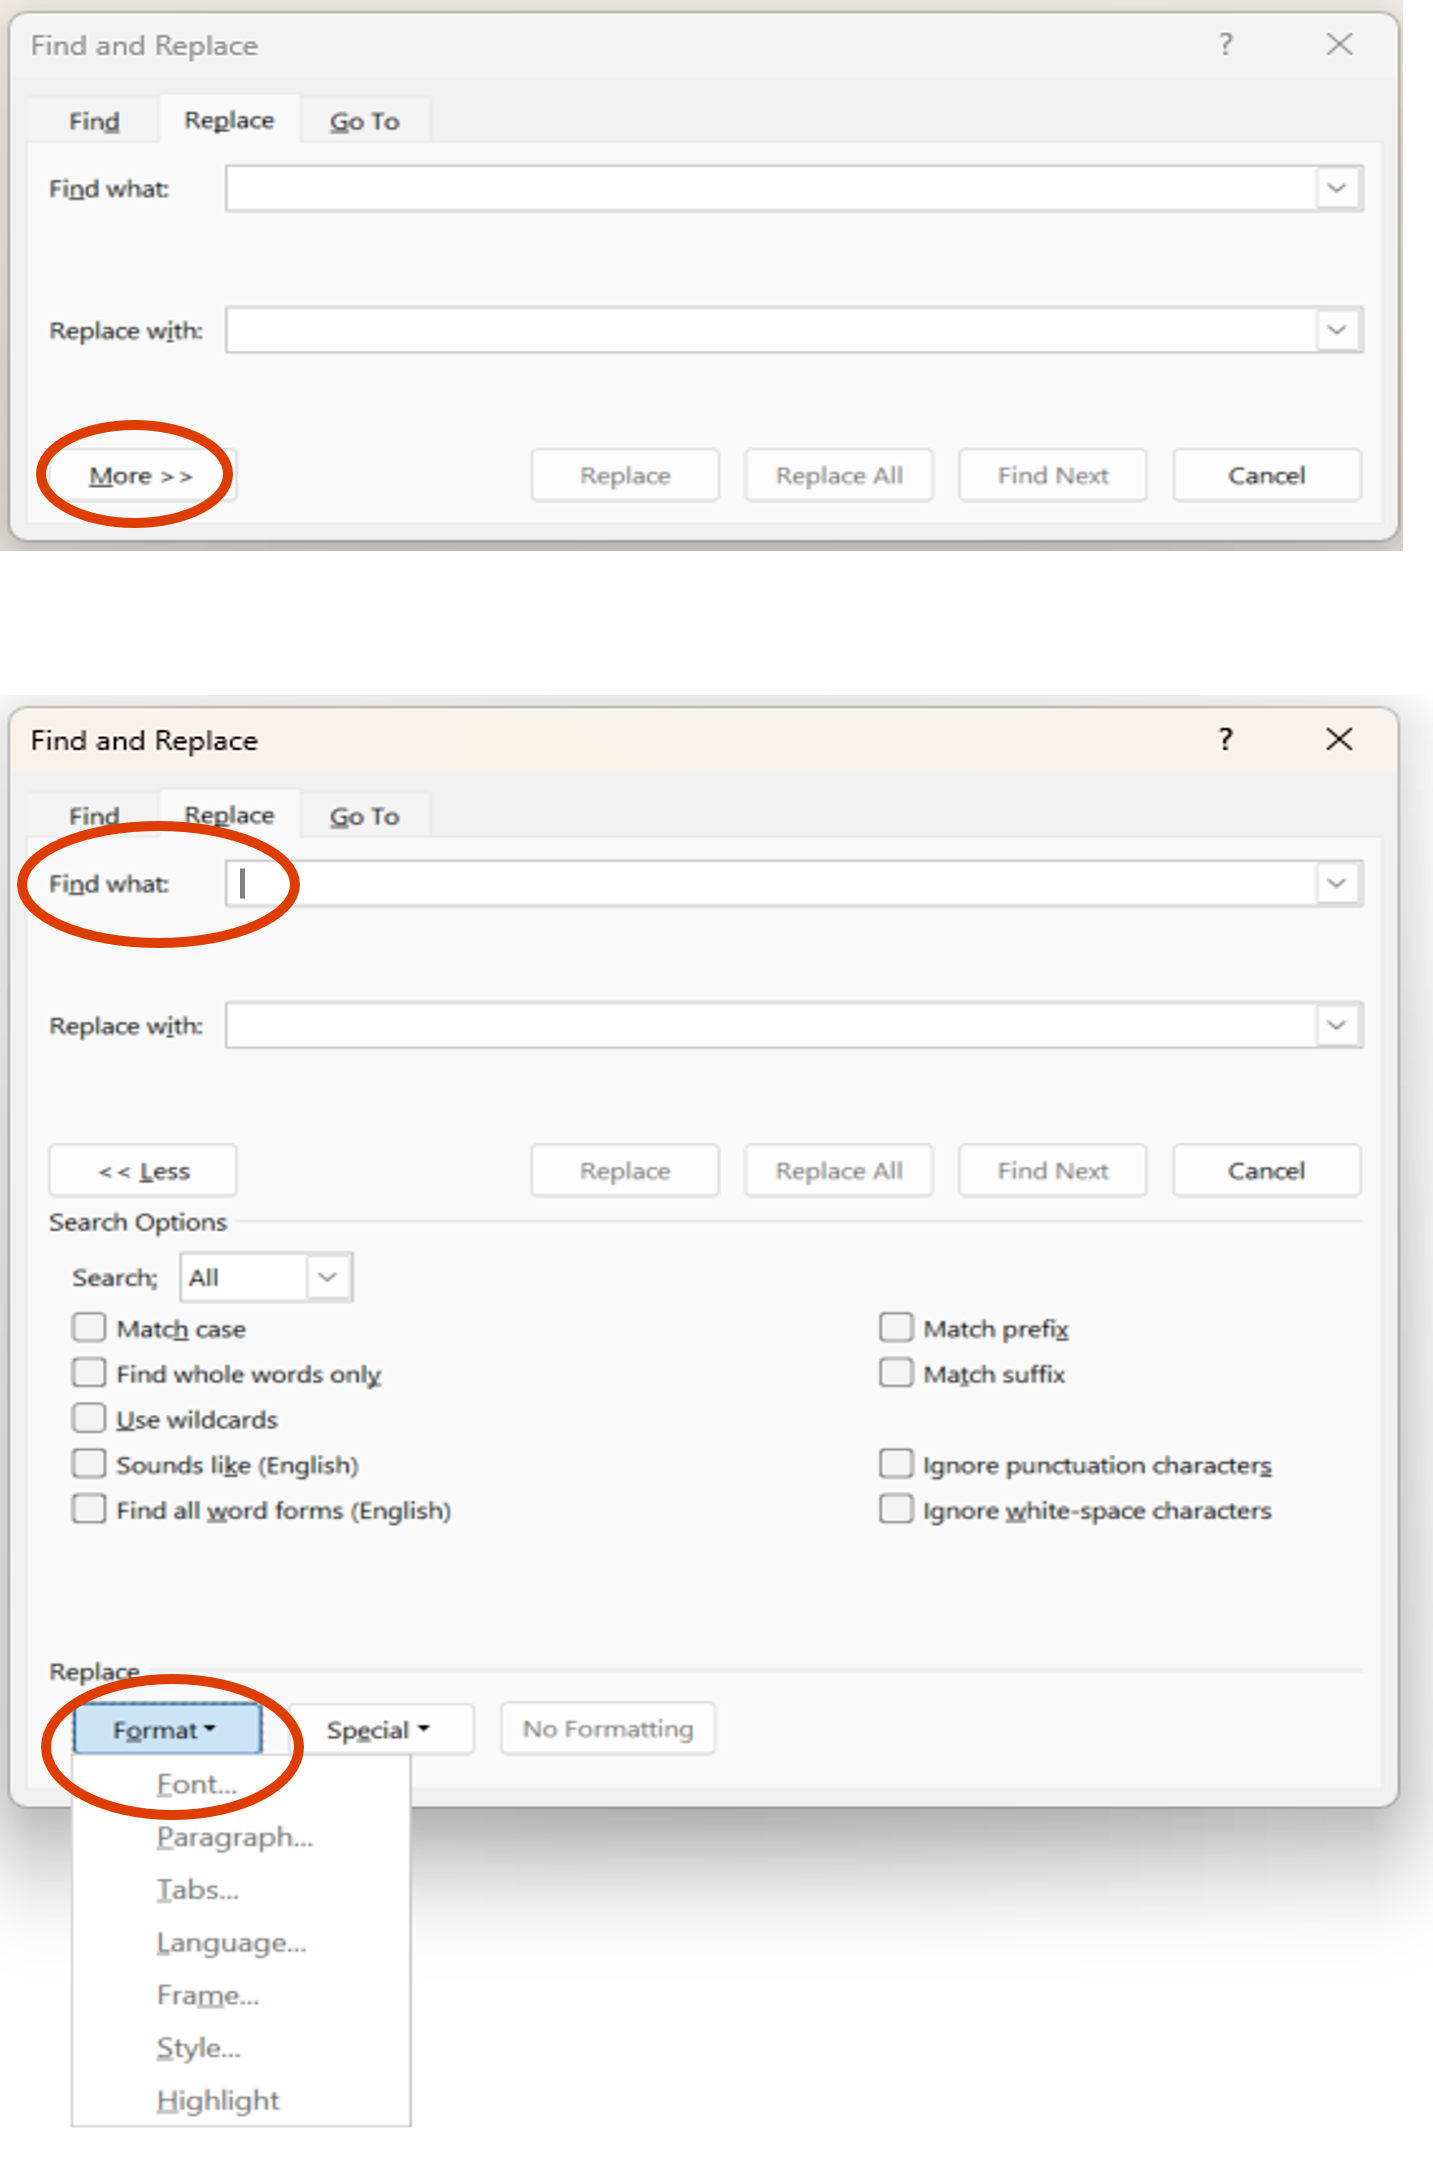Tick Find all word forms (English)
This screenshot has width=1433, height=2180.
(89, 1509)
